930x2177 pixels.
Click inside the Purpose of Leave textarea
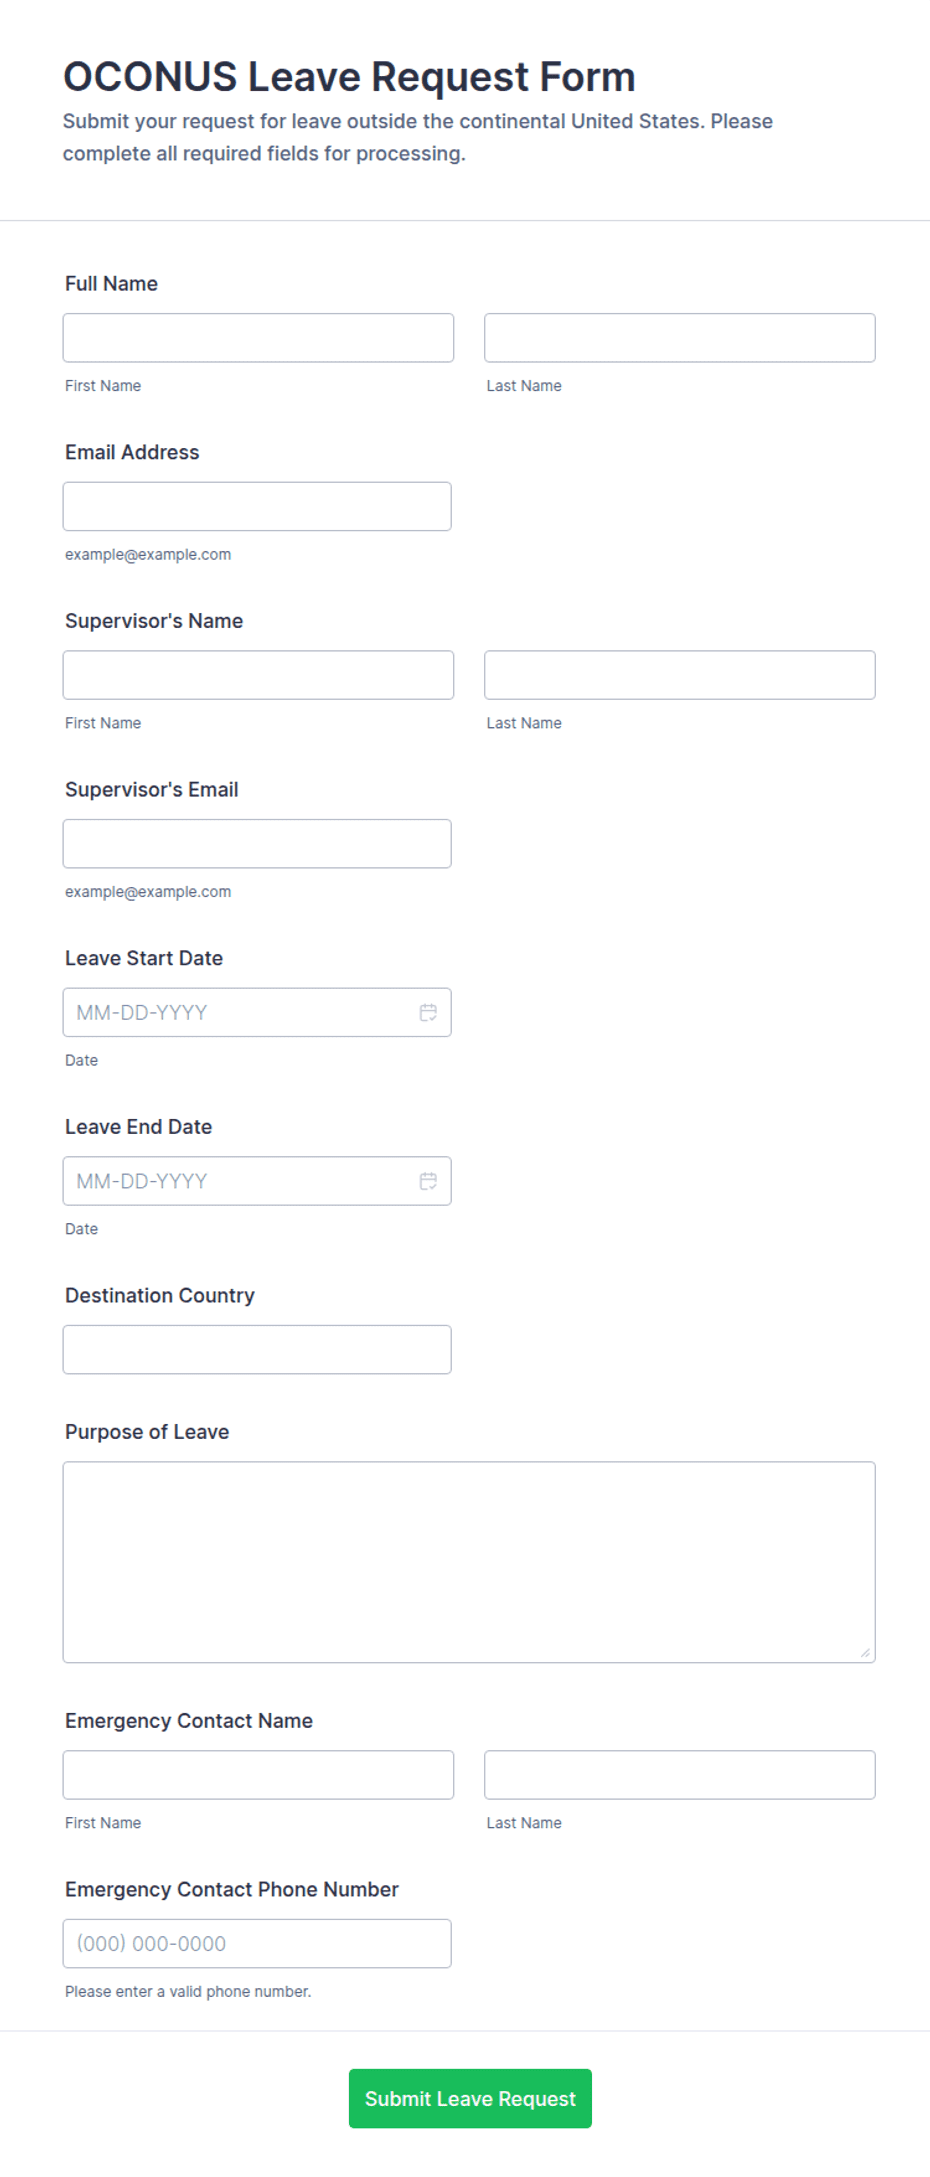click(469, 1562)
